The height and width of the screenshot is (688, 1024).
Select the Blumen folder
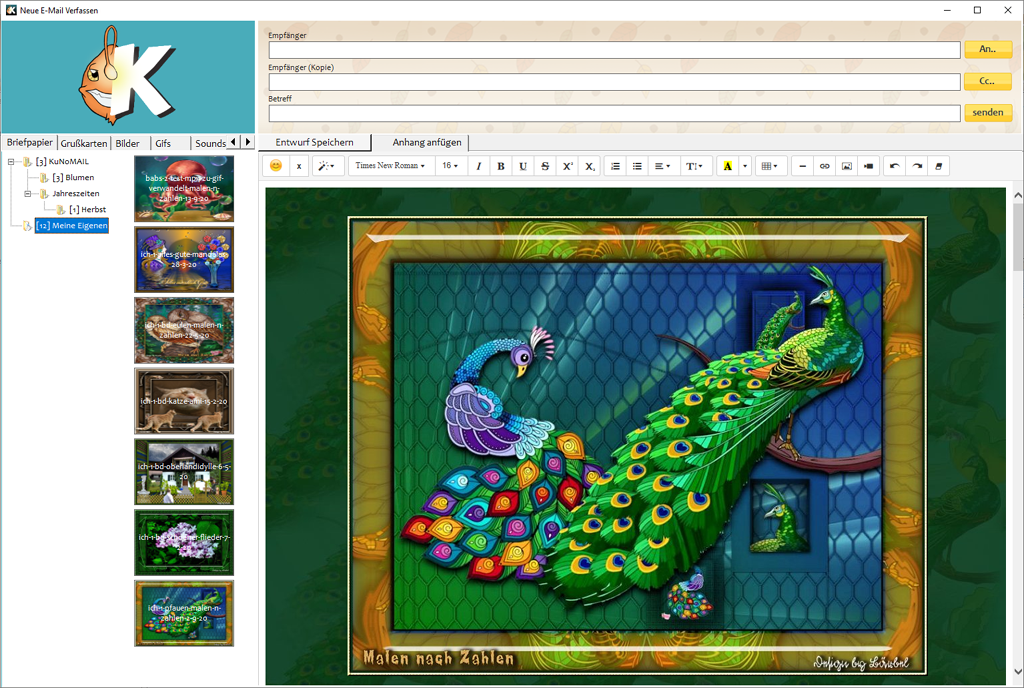click(73, 178)
